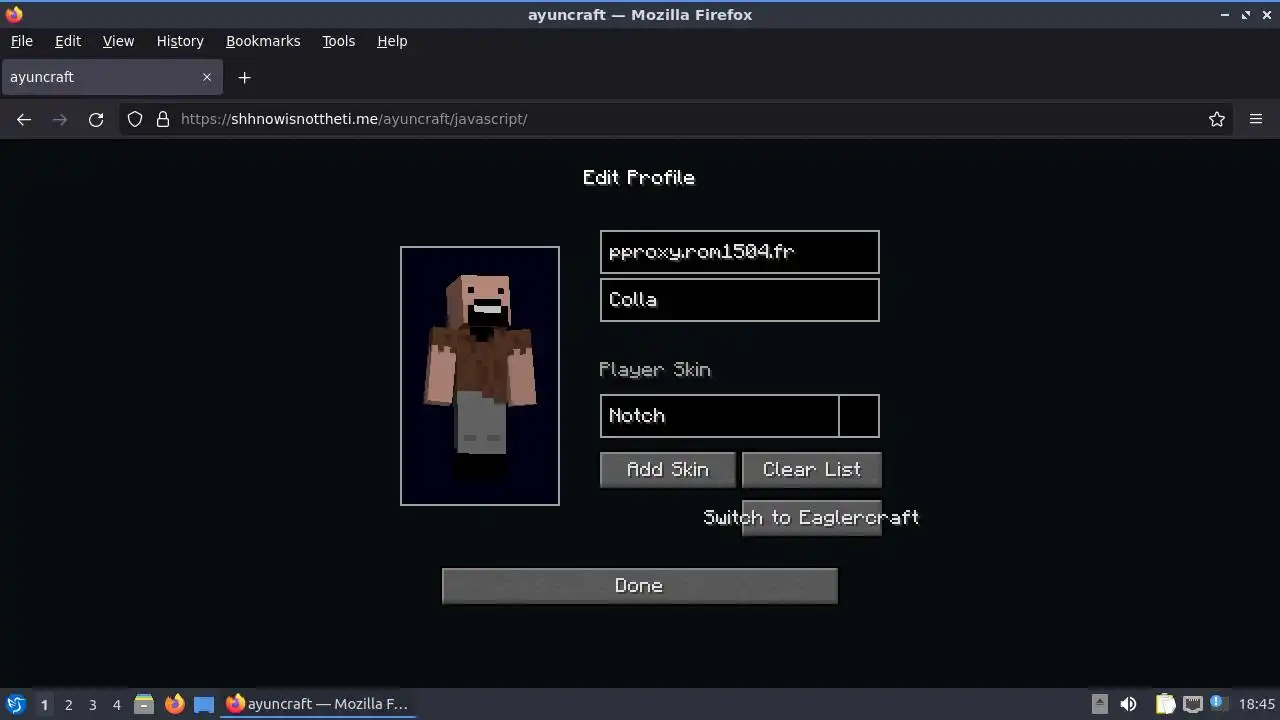Open the network status tray icon
This screenshot has height=720, width=1280.
point(1192,704)
